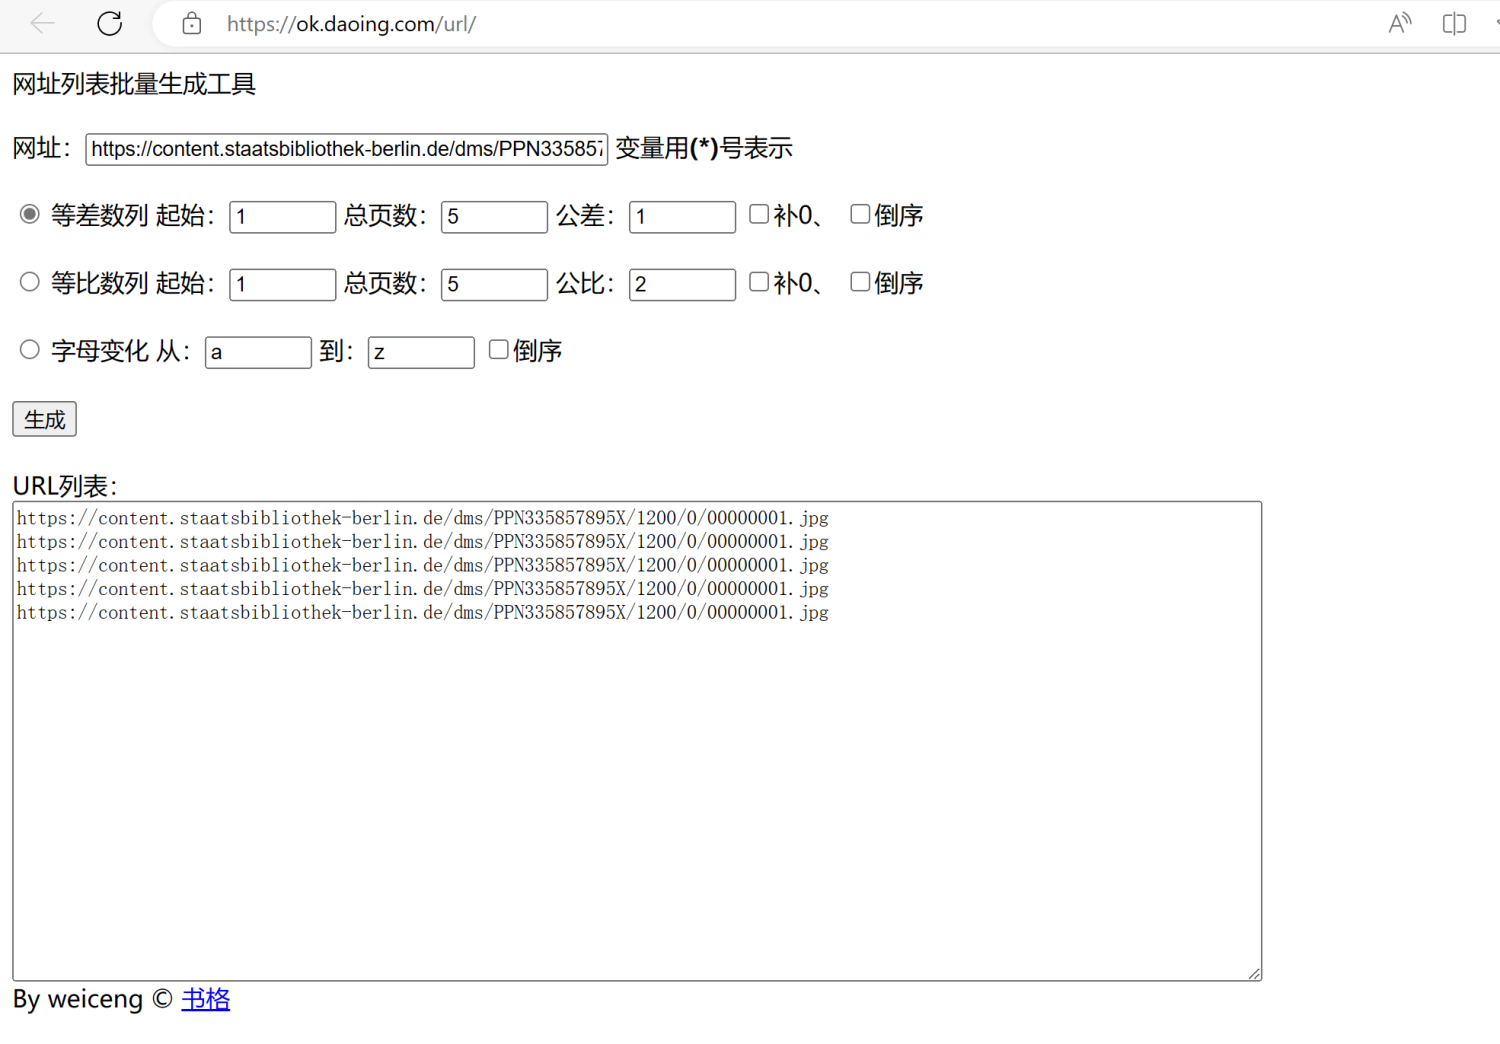Click the 到 letter input containing z
Screen dimensions: 1500x1044
pyautogui.click(x=421, y=352)
